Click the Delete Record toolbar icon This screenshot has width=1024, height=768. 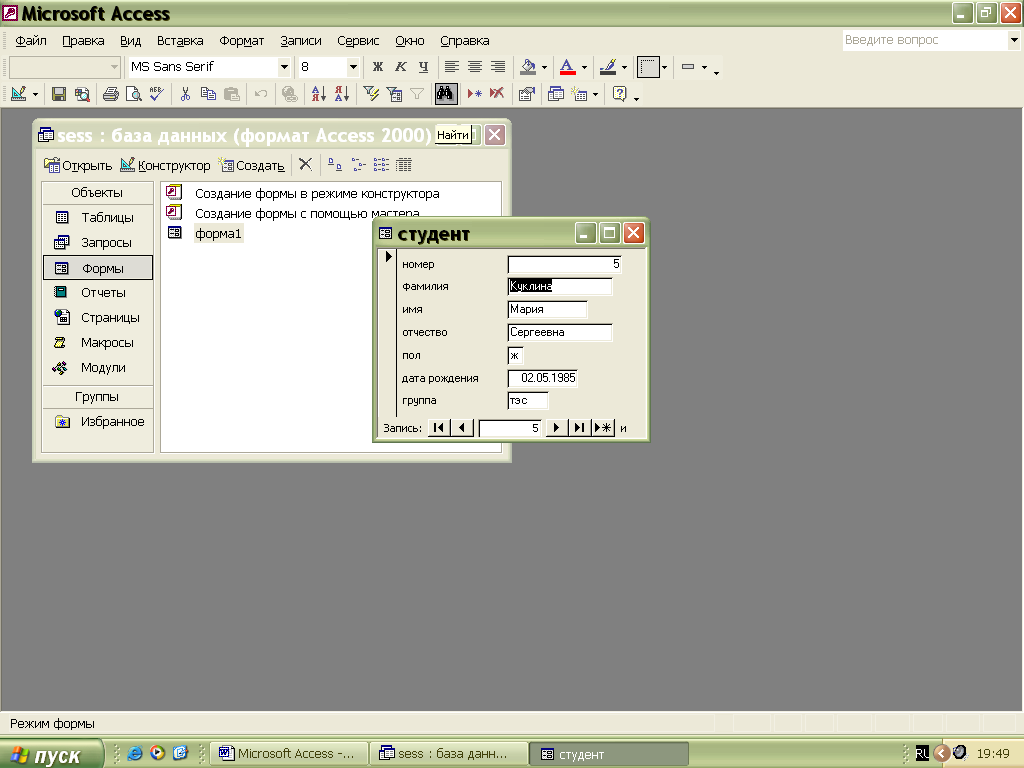pyautogui.click(x=497, y=95)
